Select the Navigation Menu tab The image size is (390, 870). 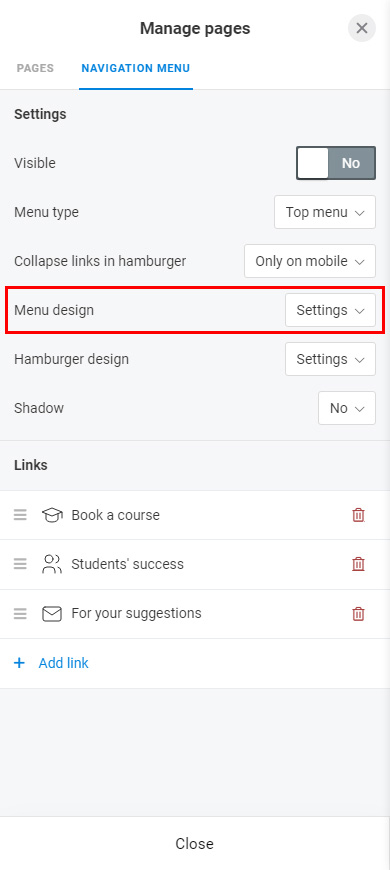pos(136,69)
